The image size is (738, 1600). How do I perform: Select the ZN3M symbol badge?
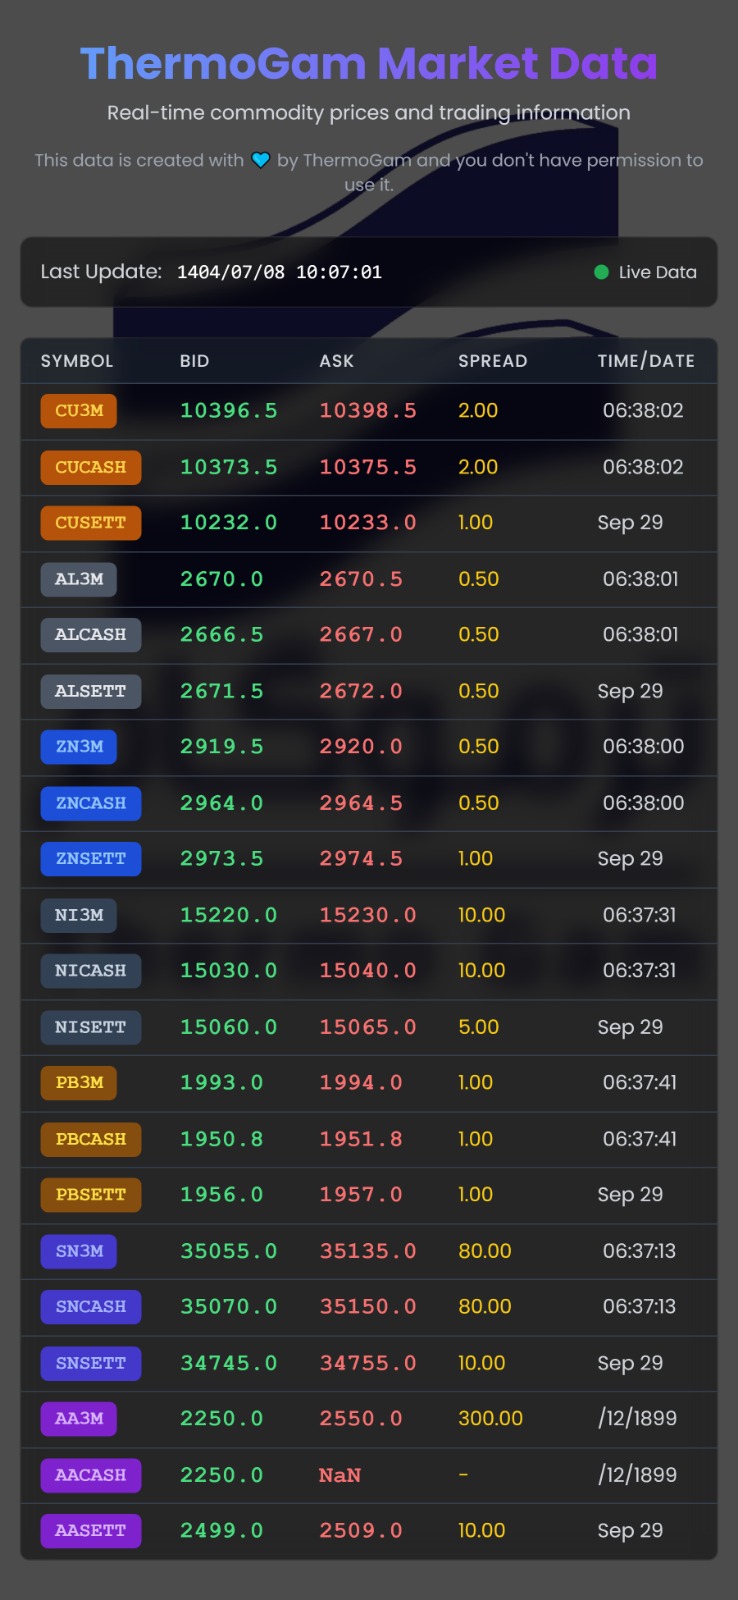pos(79,747)
